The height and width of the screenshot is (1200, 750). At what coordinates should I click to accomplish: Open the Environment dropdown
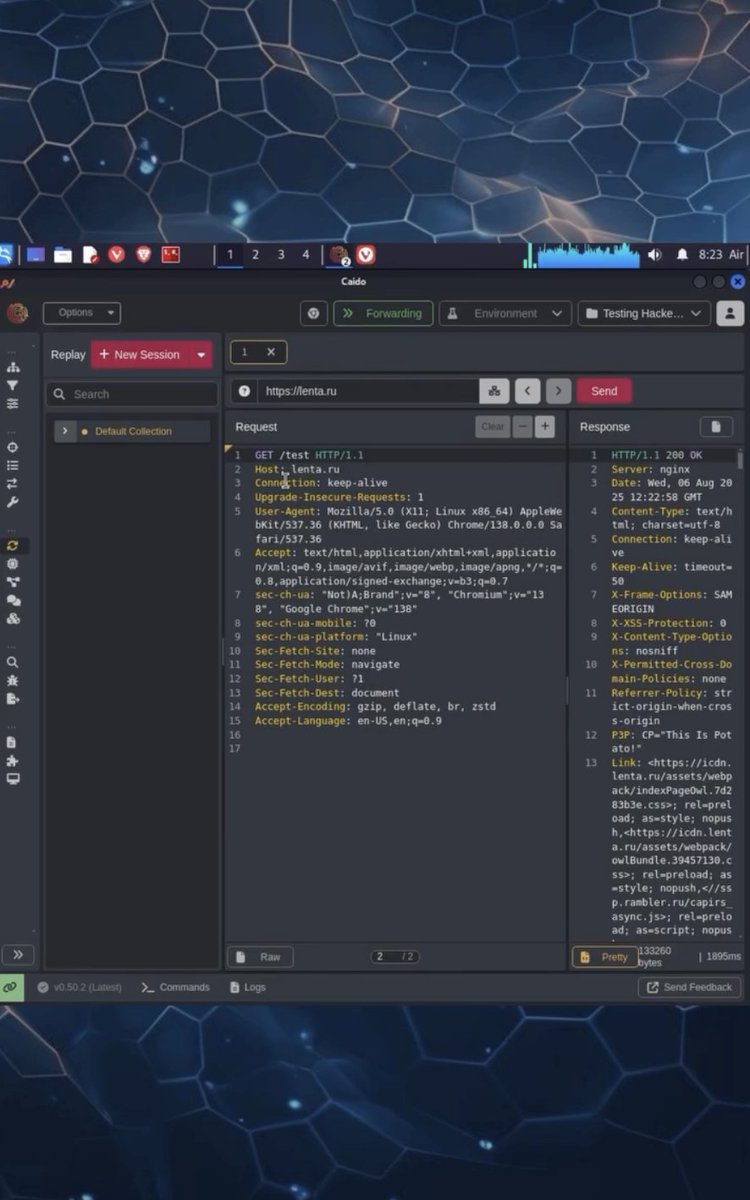[505, 313]
